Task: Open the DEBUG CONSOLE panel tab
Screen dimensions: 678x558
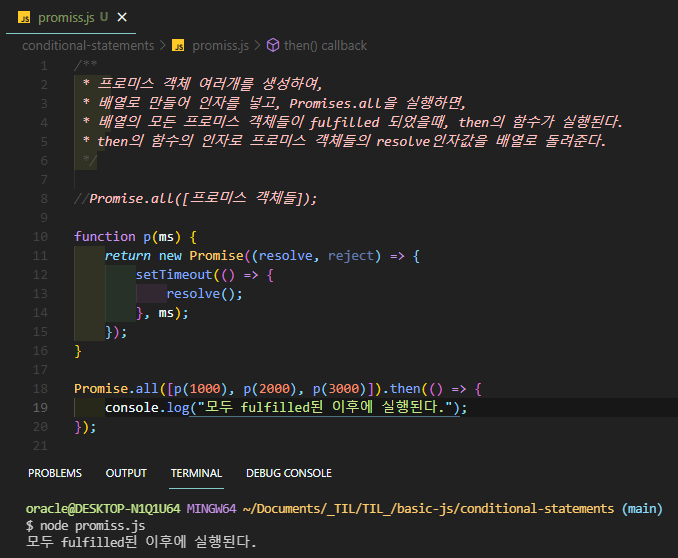Action: tap(289, 473)
